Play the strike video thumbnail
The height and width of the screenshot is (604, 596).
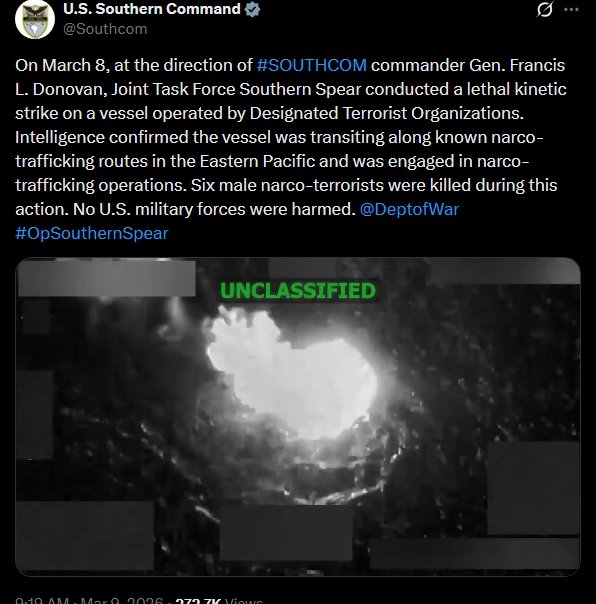coord(298,416)
